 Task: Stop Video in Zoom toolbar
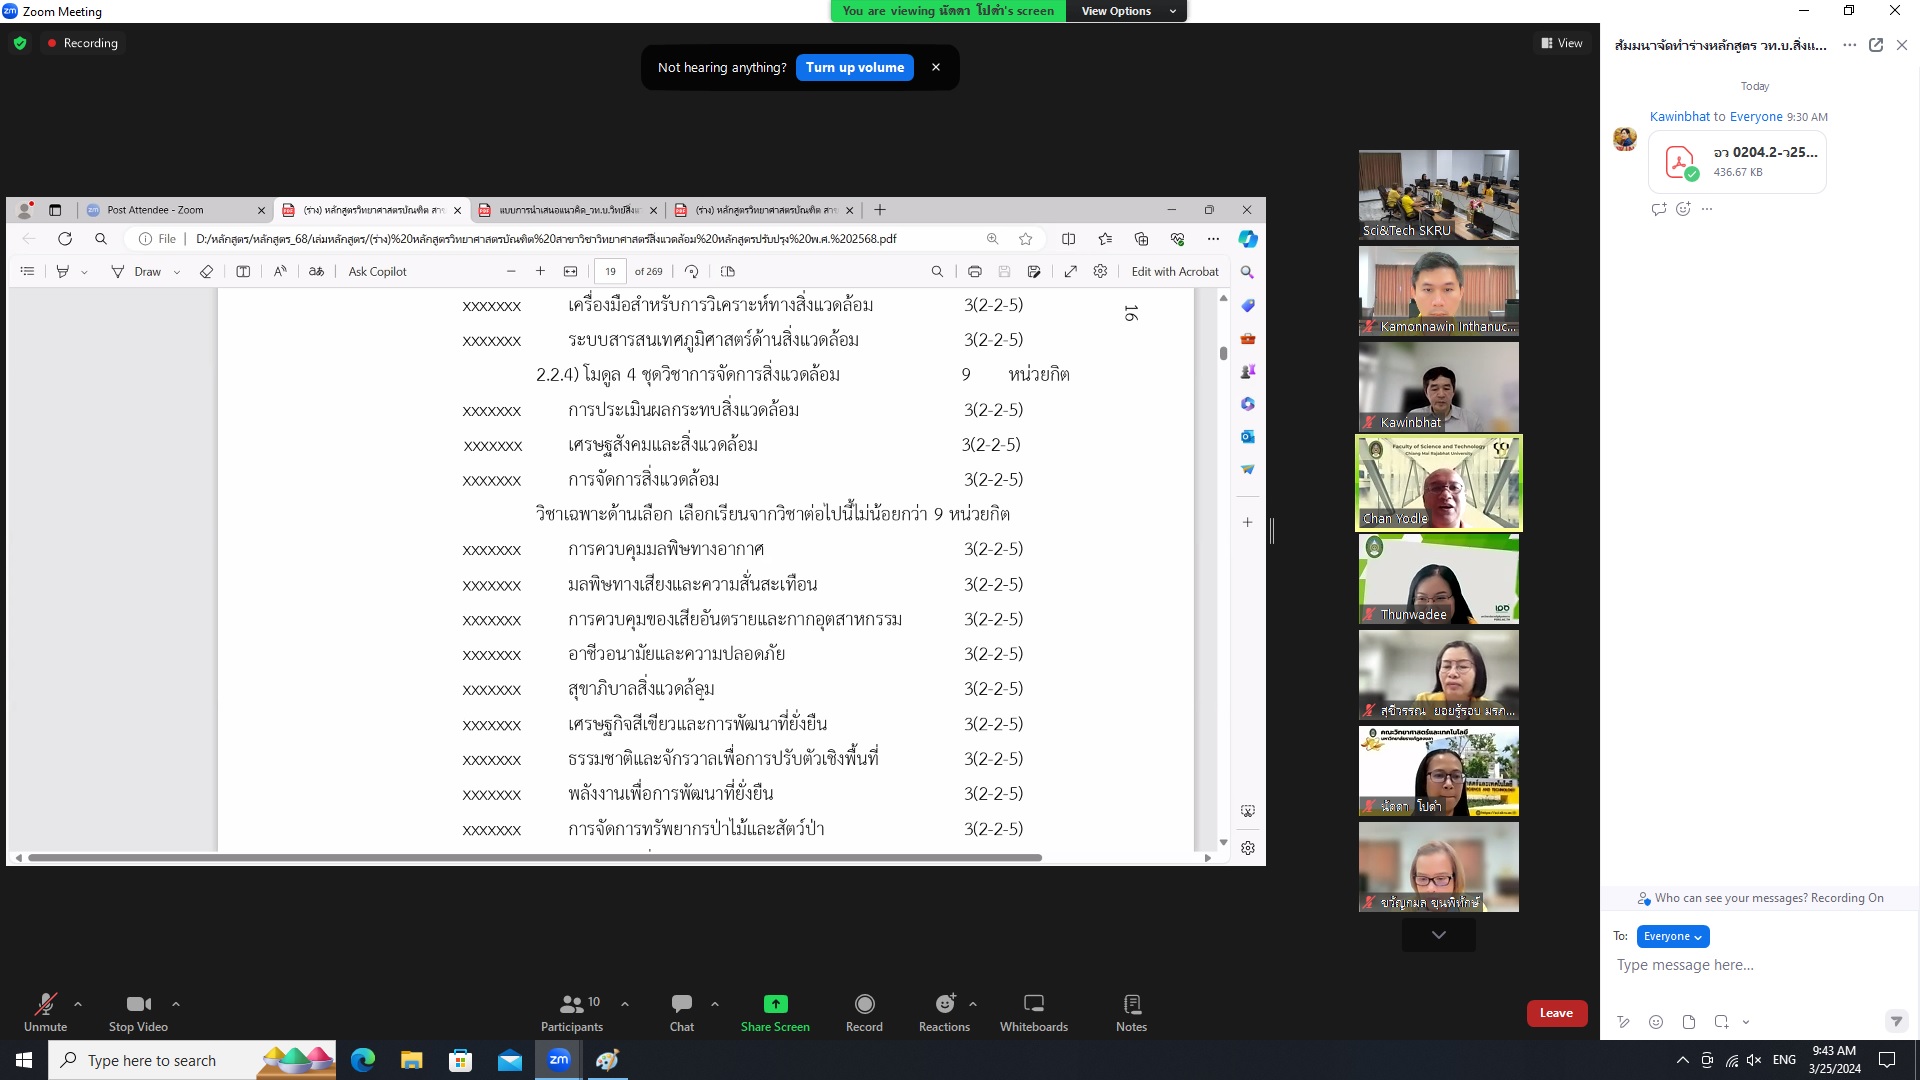click(x=138, y=1012)
